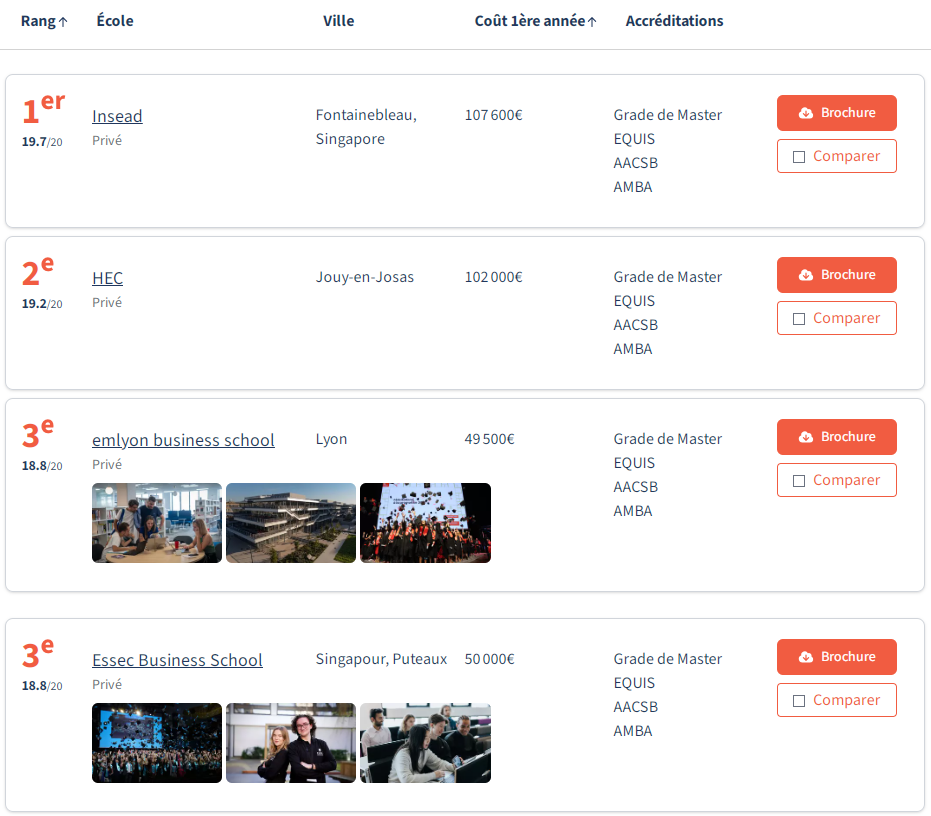931x816 pixels.
Task: Tick the Comparer checkbox for HEC
Action: pyautogui.click(x=798, y=319)
